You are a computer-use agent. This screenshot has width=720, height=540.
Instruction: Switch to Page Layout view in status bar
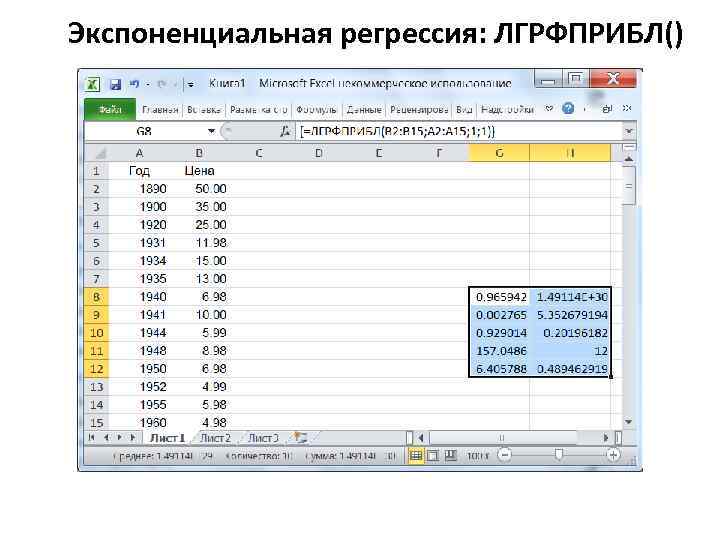[x=433, y=456]
